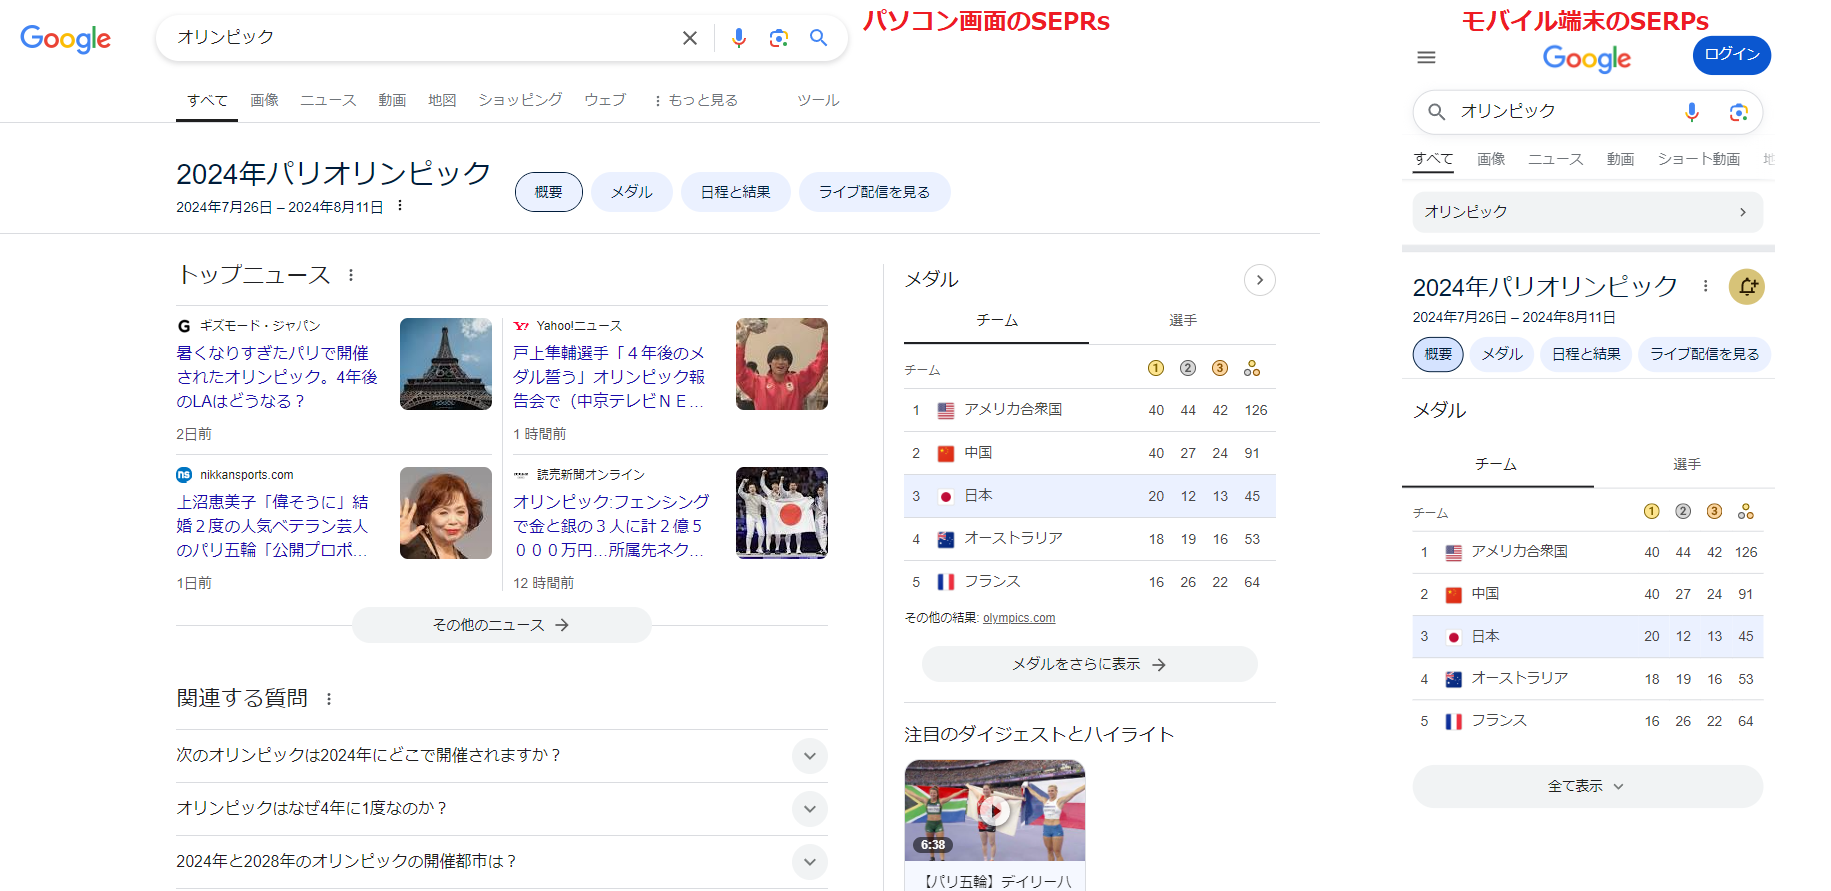Click the Eiffel Tower news thumbnail

pos(446,364)
